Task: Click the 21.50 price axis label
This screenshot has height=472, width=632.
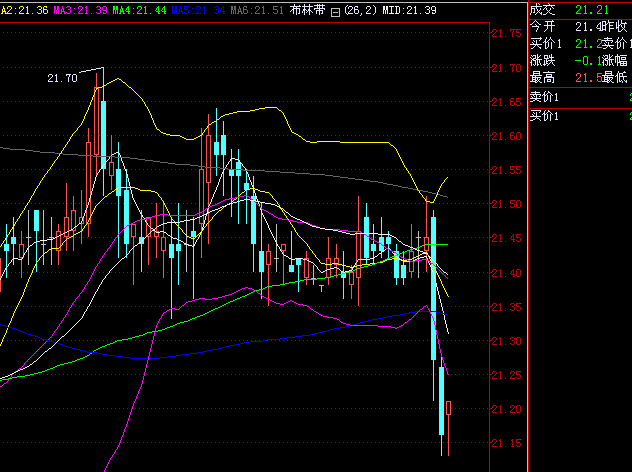Action: (x=506, y=204)
